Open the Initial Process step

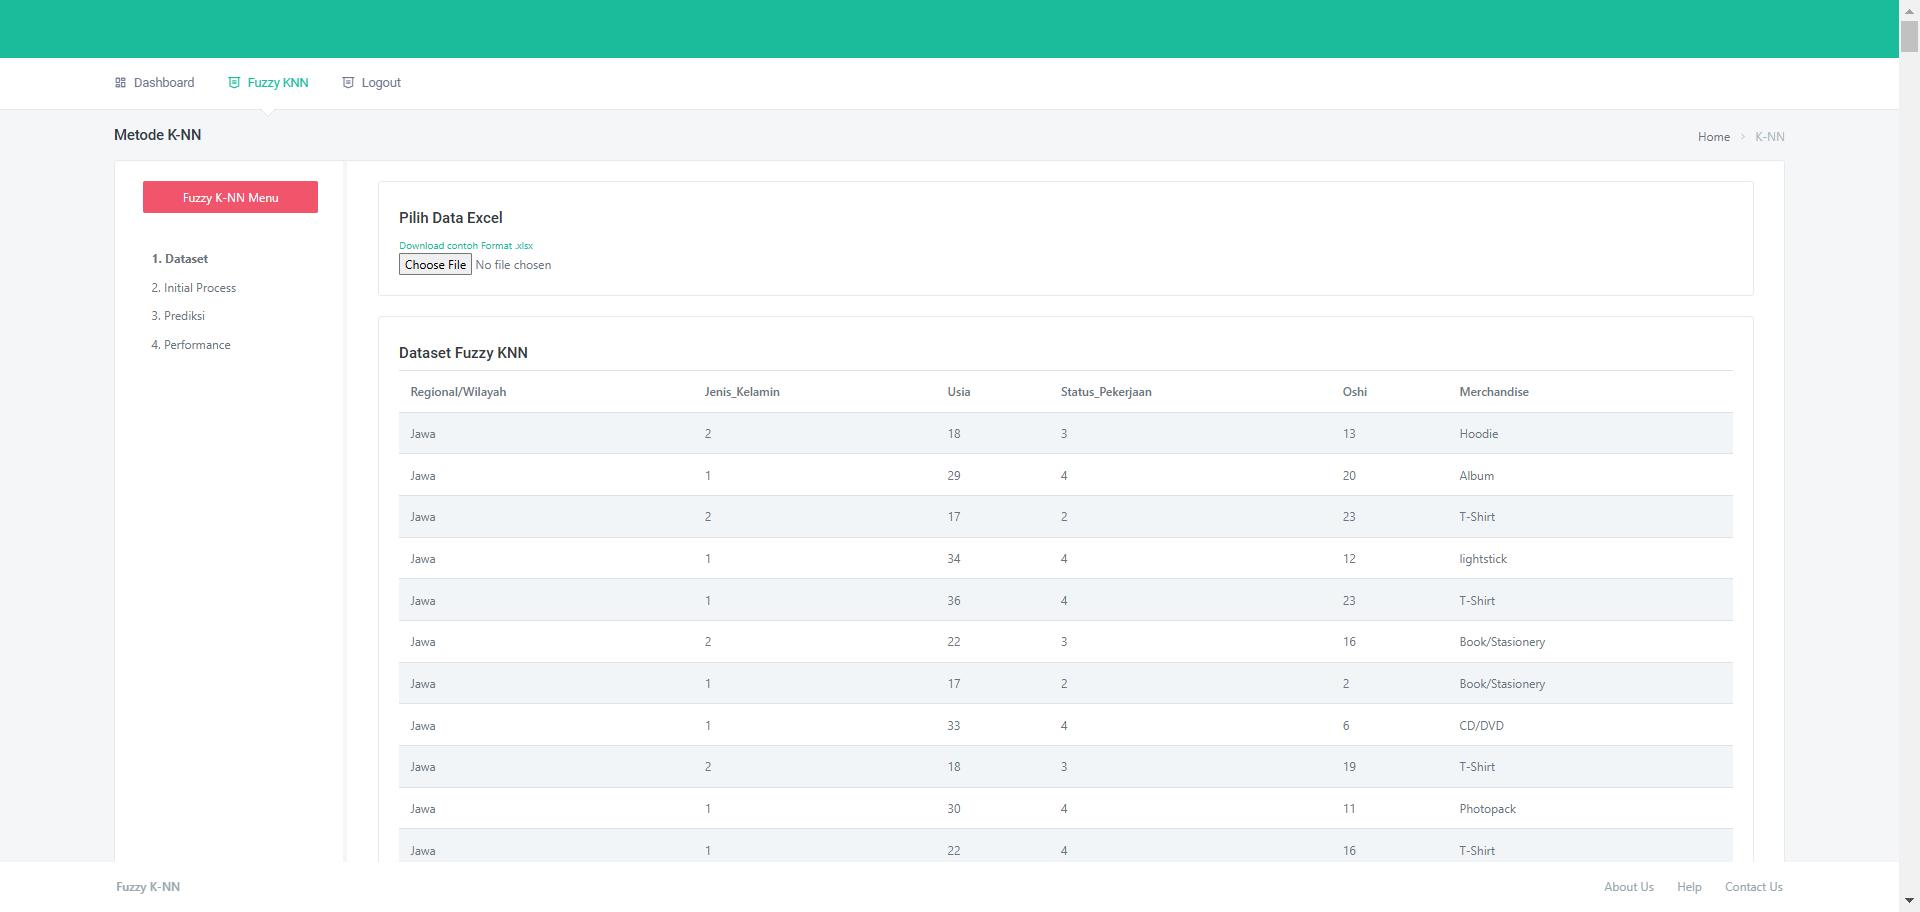[194, 288]
